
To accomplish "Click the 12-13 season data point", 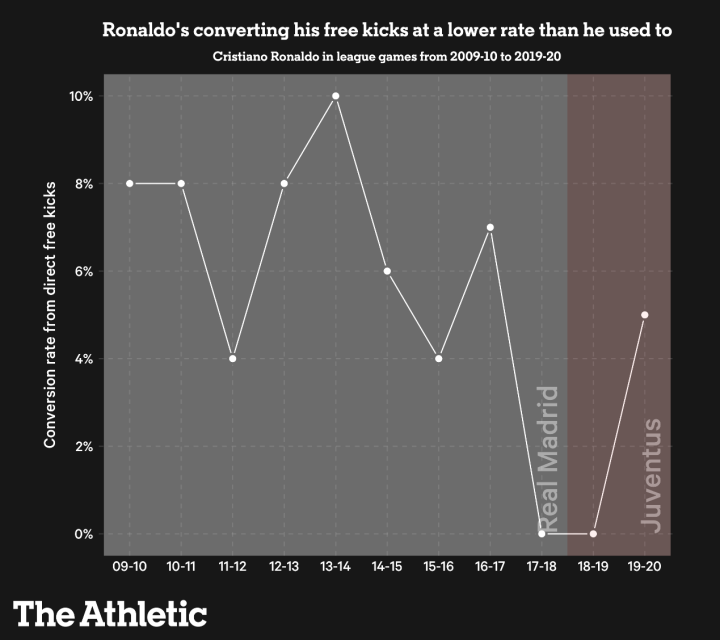I will click(x=284, y=184).
